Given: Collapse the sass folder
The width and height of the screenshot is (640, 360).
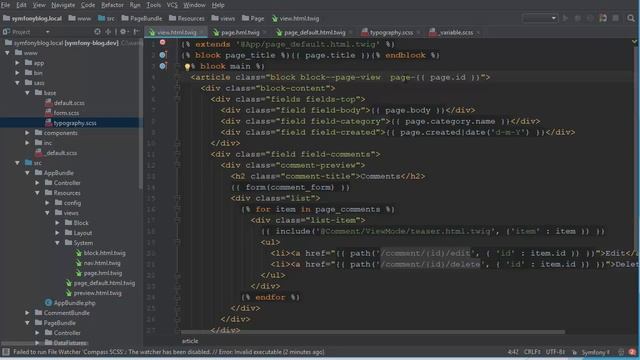Looking at the screenshot, I should (18, 83).
